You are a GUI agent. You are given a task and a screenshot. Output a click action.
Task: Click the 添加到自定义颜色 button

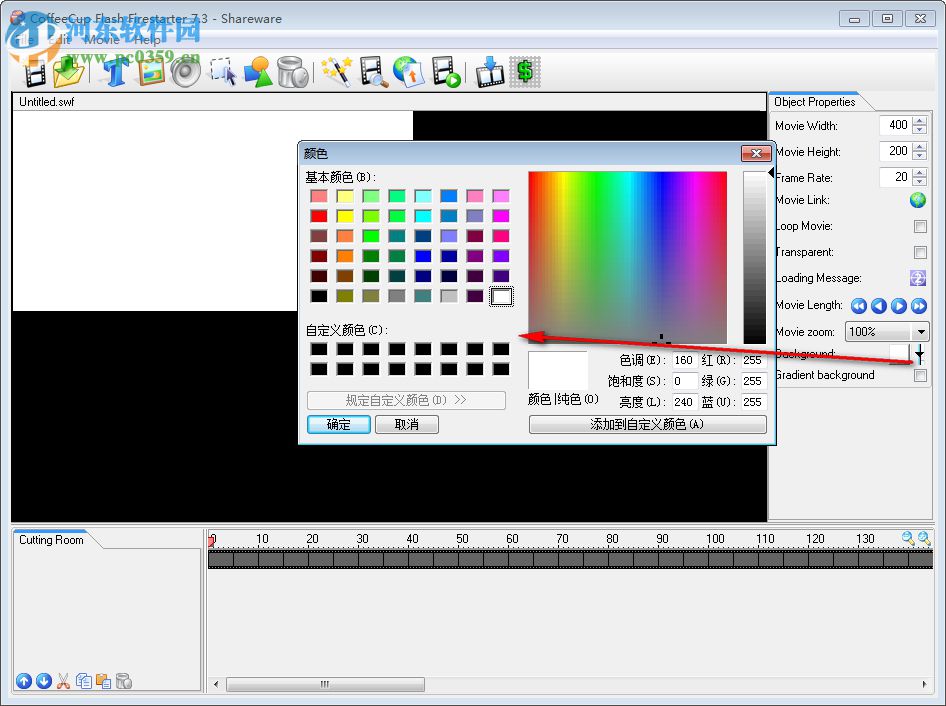coord(647,424)
